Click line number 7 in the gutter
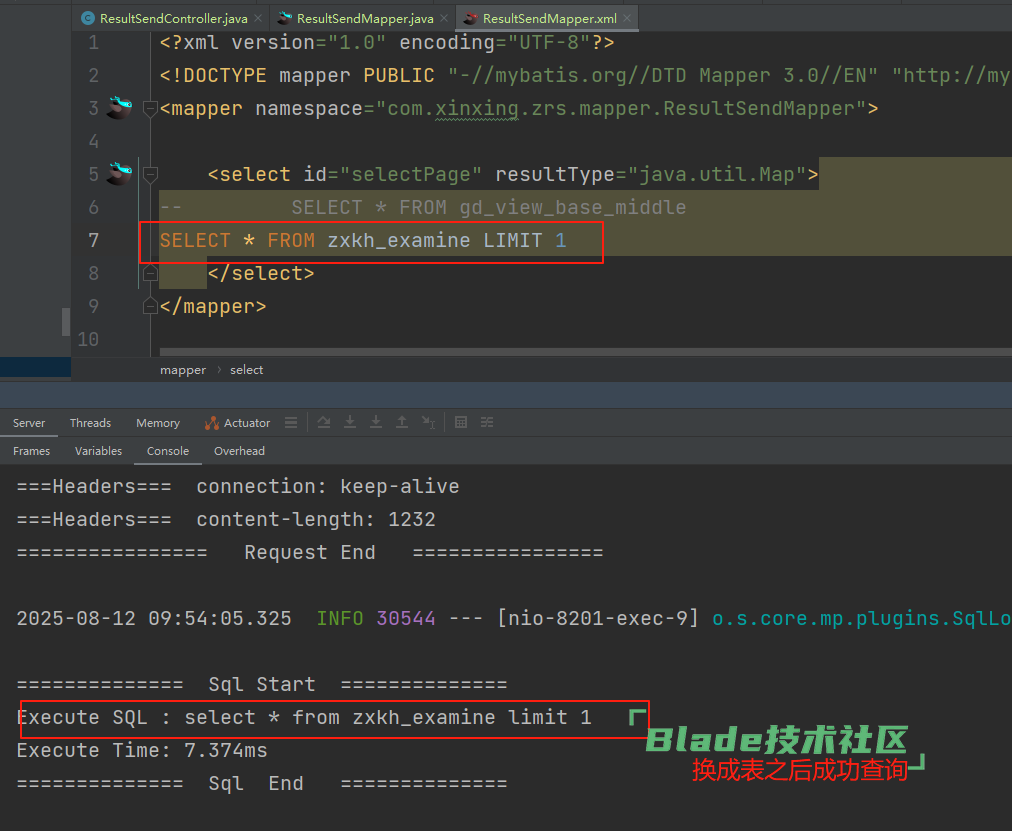The image size is (1012, 831). [94, 240]
